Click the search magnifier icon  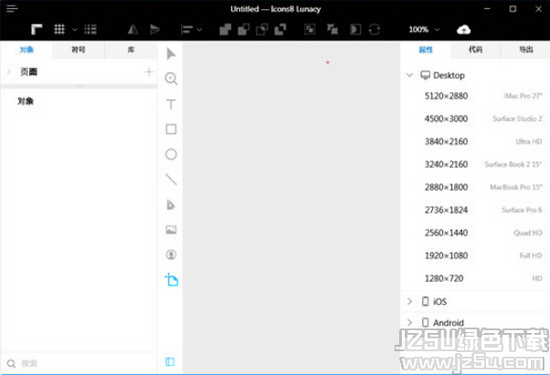(x=11, y=364)
